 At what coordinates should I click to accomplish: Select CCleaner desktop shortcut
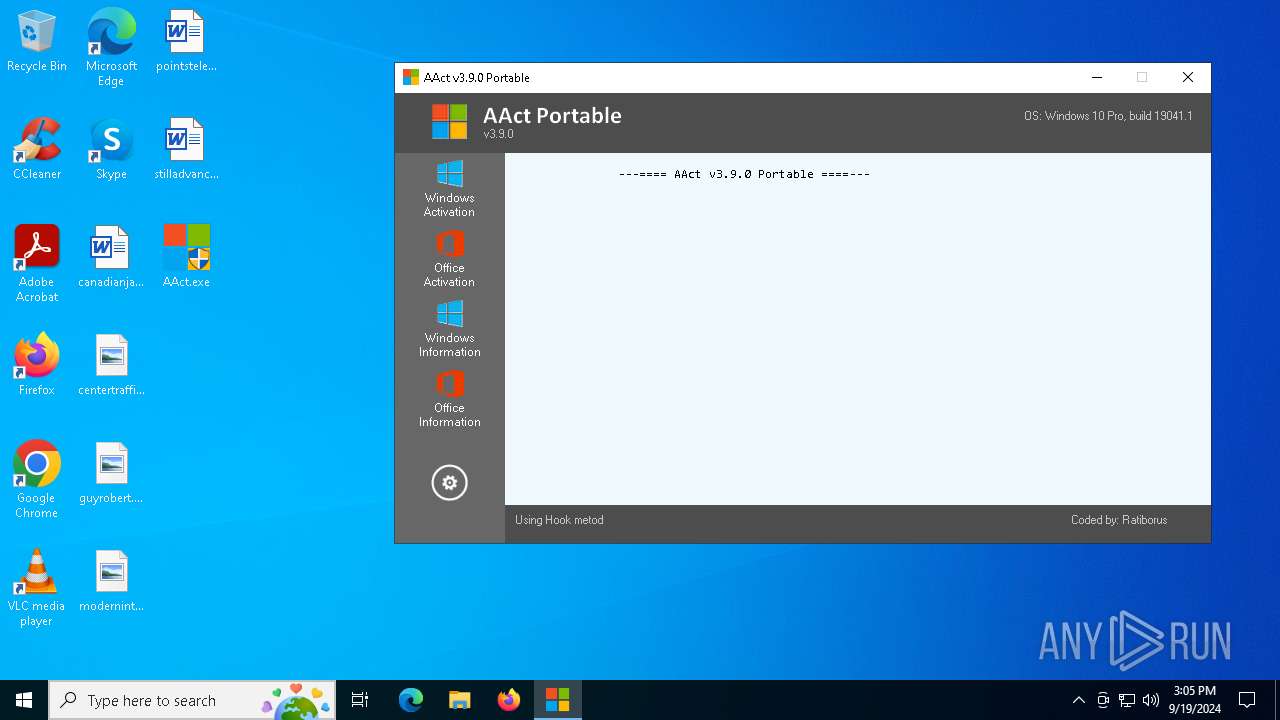point(37,150)
